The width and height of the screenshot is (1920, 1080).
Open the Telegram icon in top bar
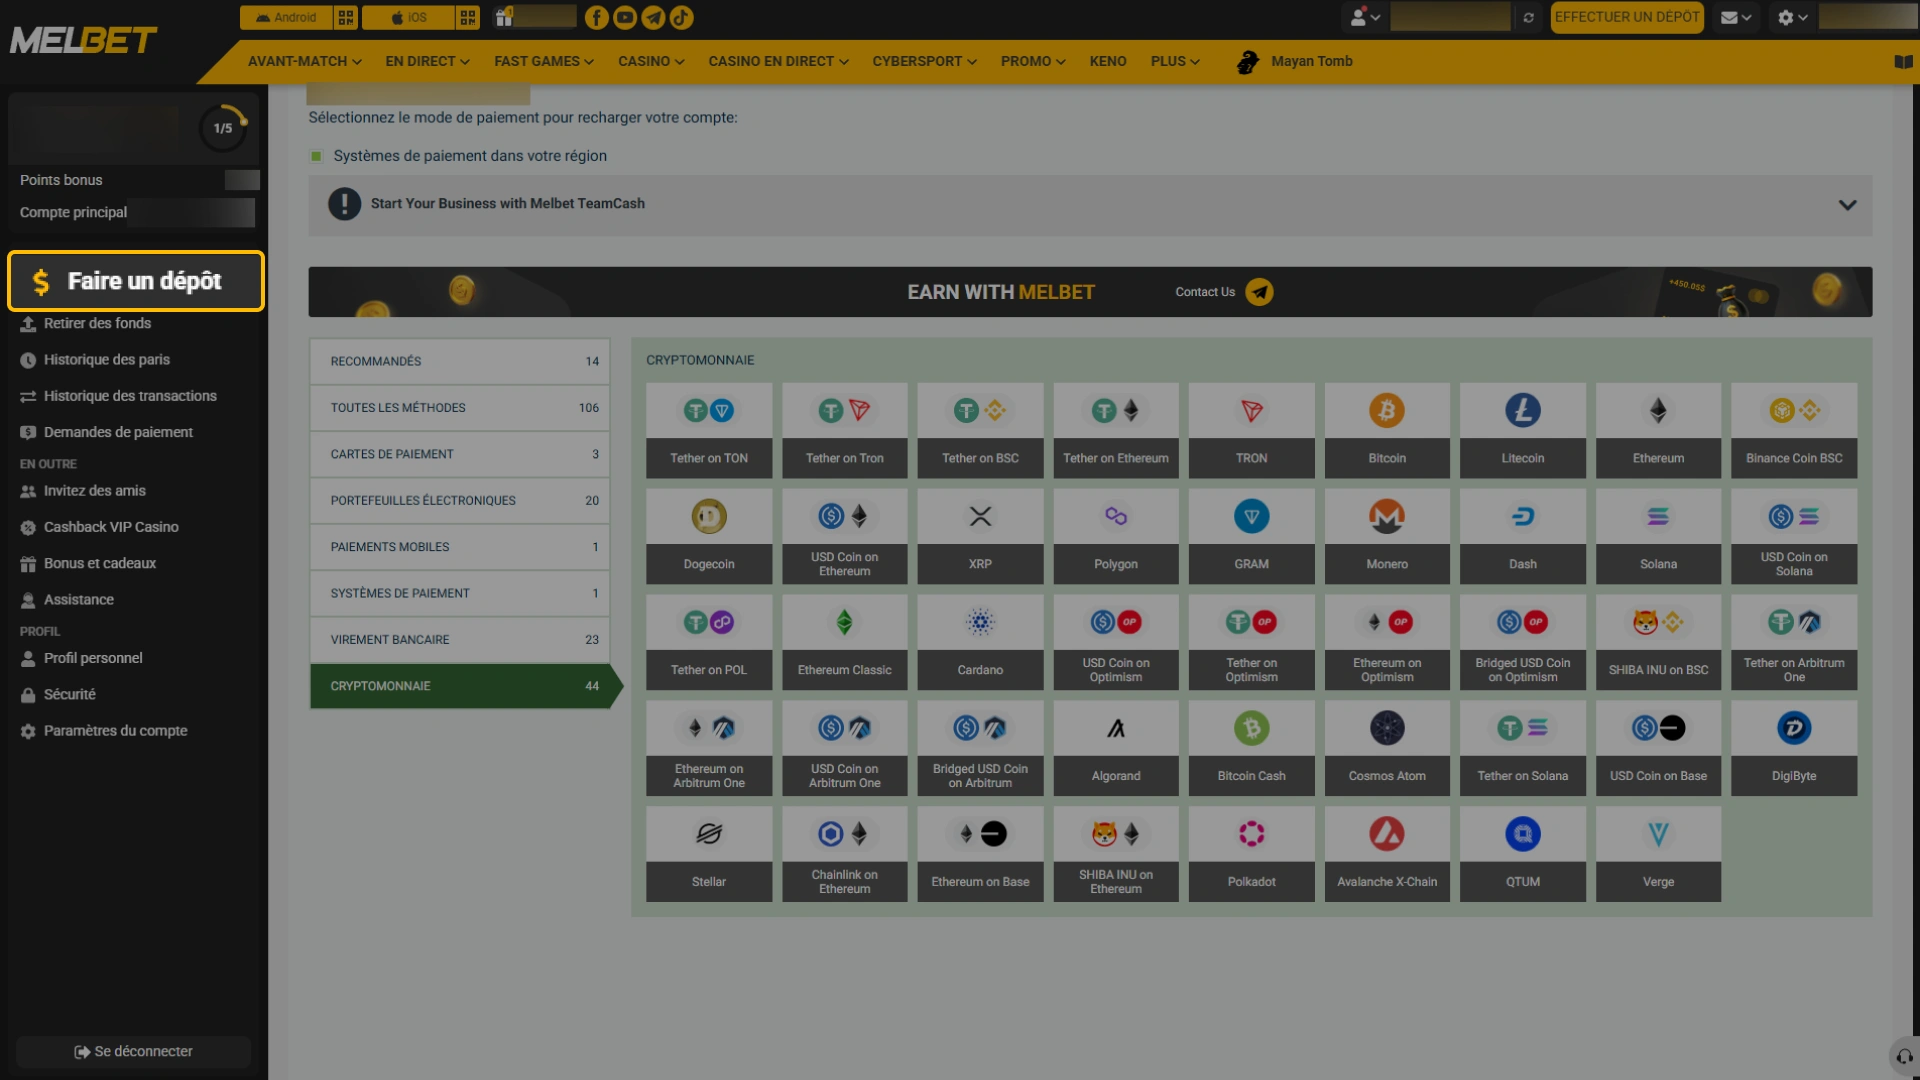click(x=653, y=17)
